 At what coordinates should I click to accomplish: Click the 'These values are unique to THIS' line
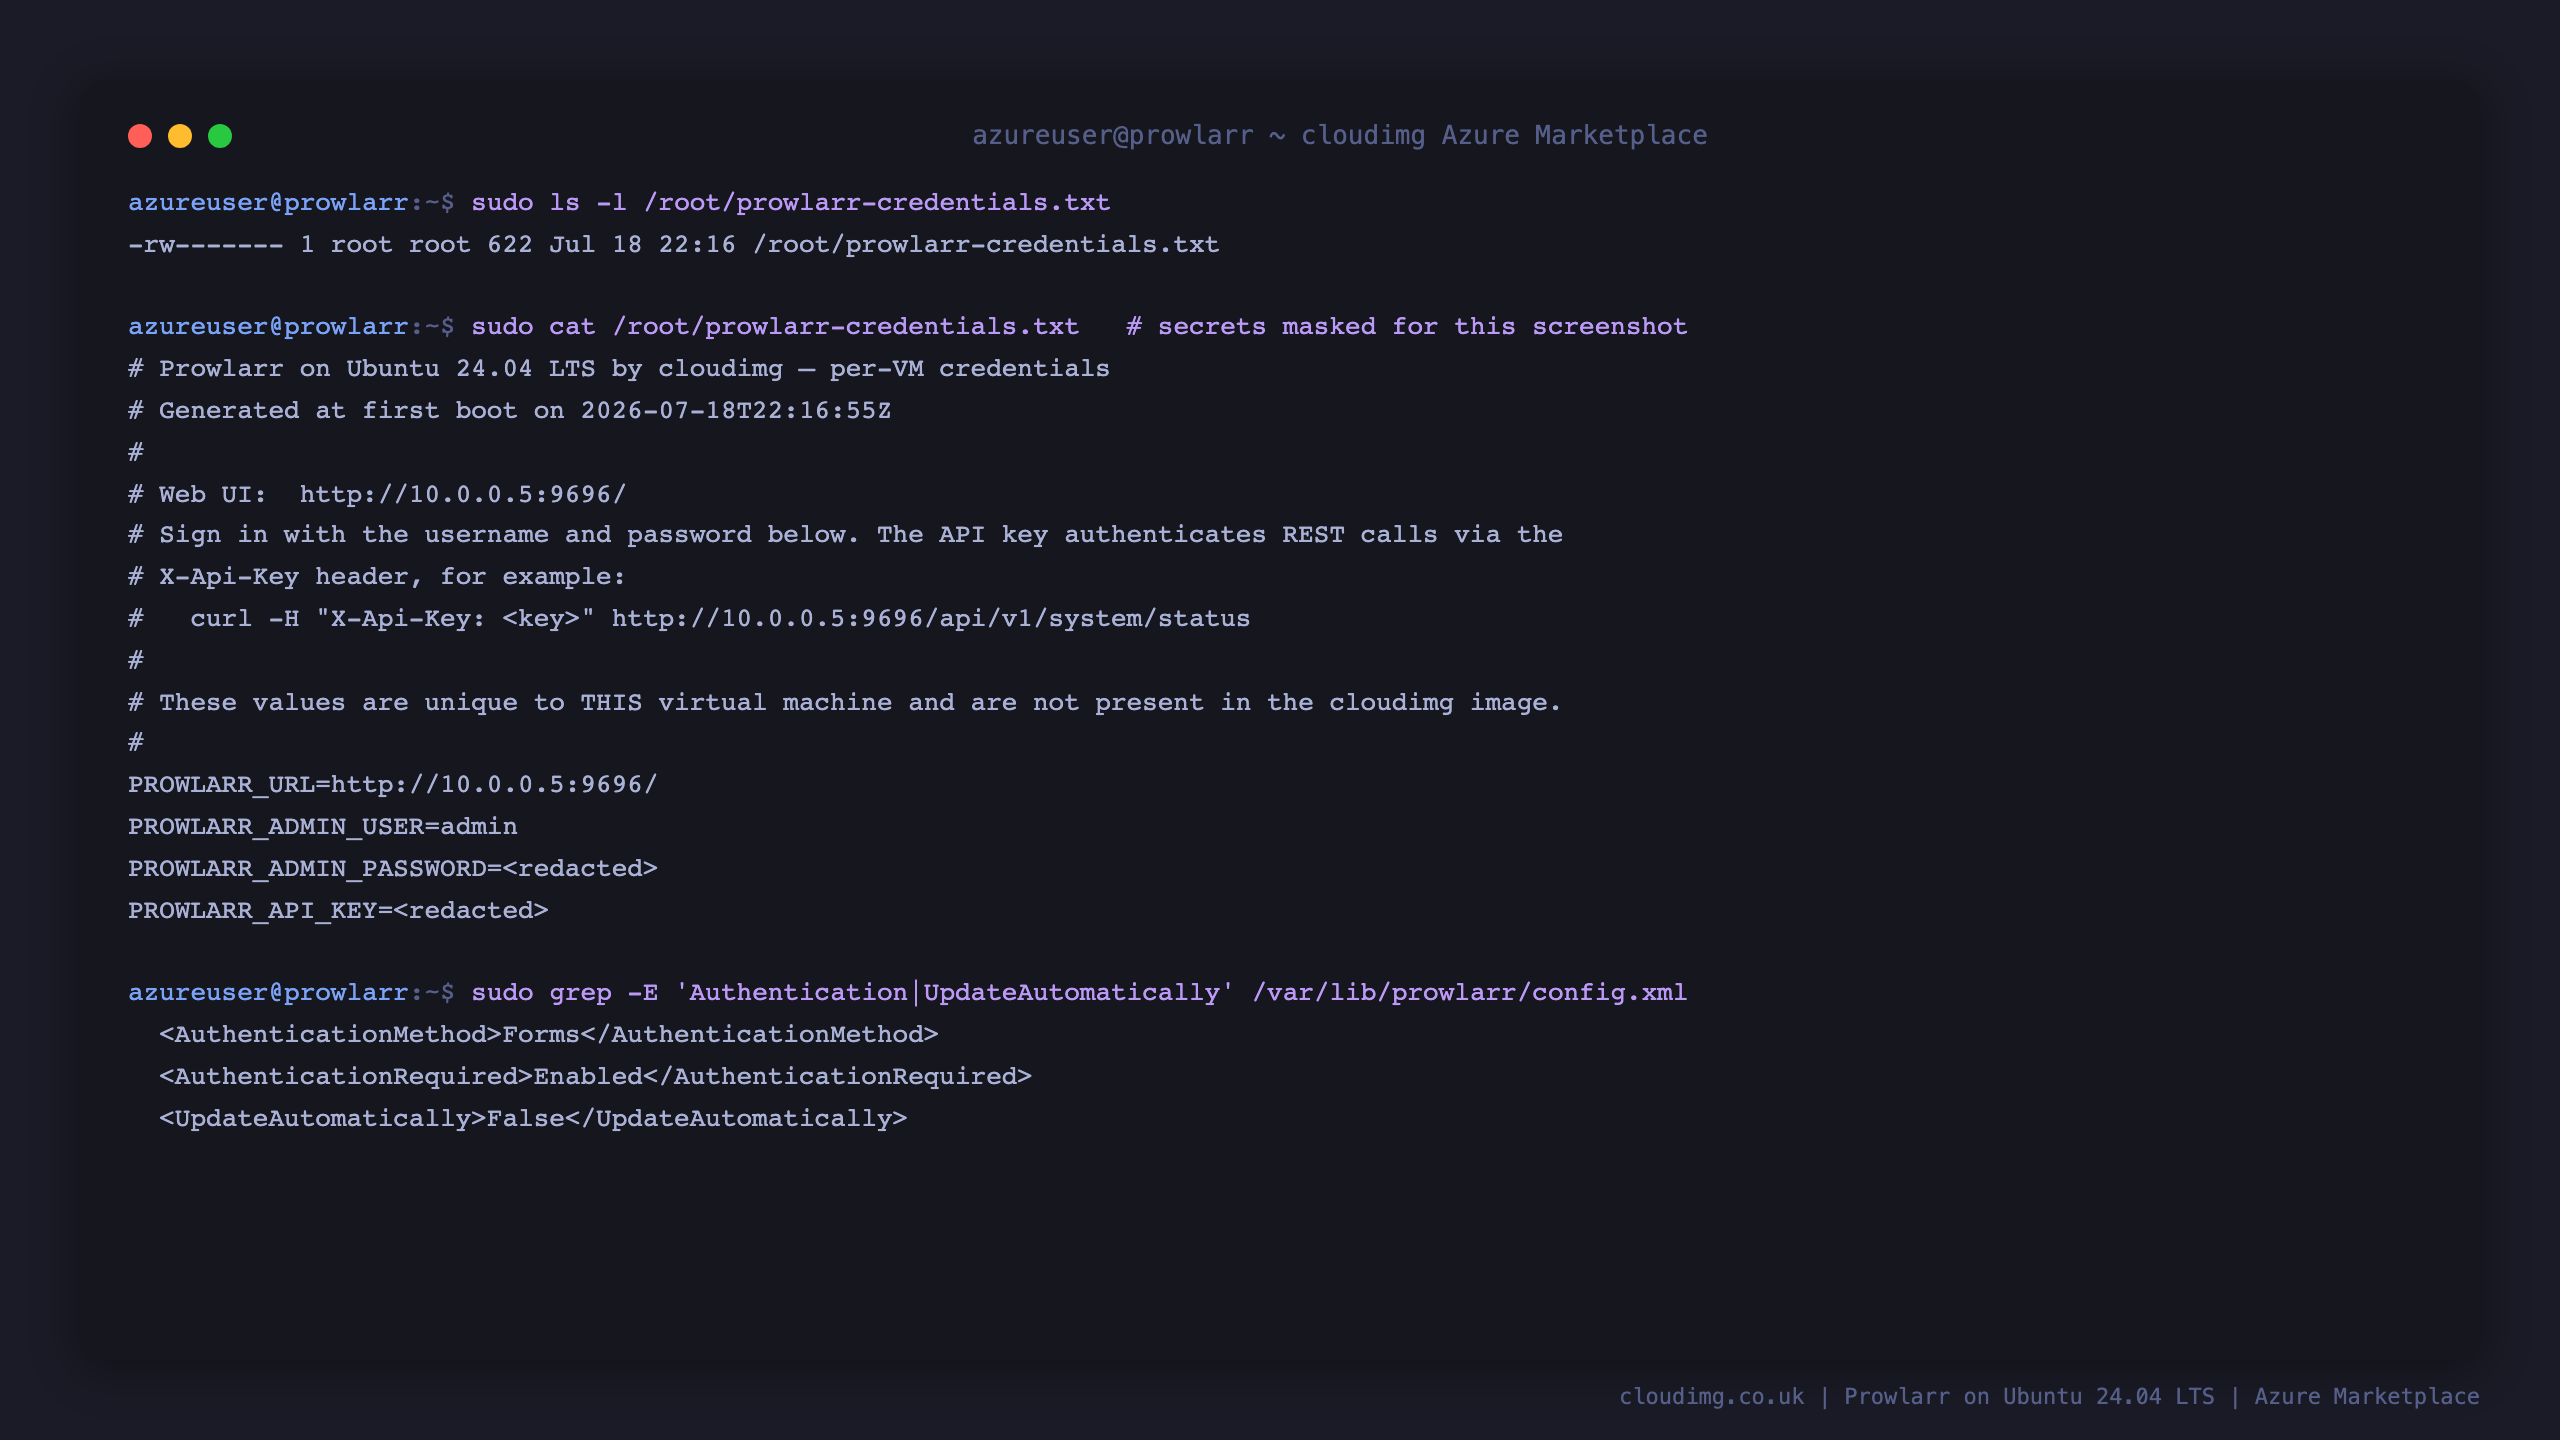coord(844,702)
